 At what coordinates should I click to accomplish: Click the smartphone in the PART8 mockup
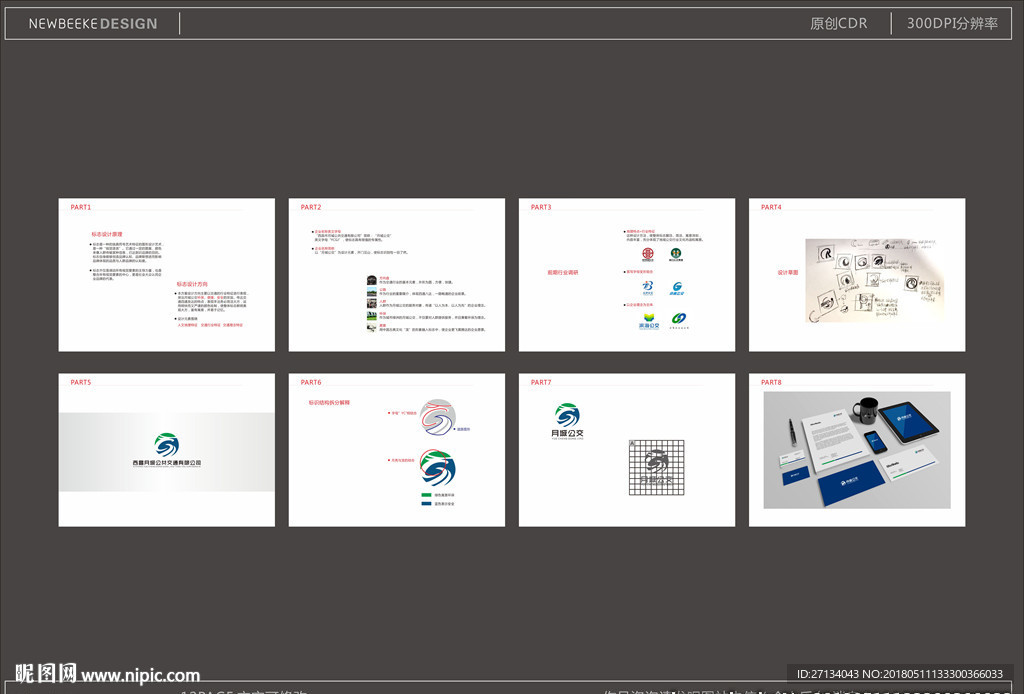click(x=874, y=442)
